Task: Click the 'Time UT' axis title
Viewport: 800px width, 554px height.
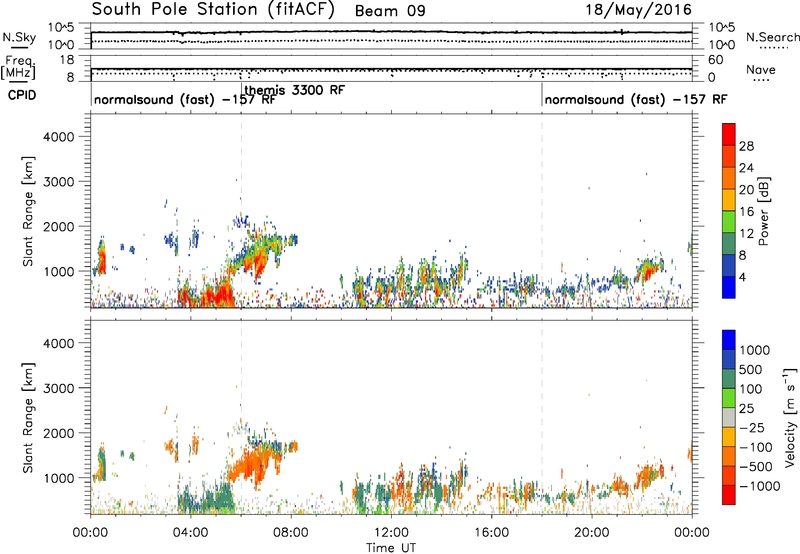Action: coord(391,548)
